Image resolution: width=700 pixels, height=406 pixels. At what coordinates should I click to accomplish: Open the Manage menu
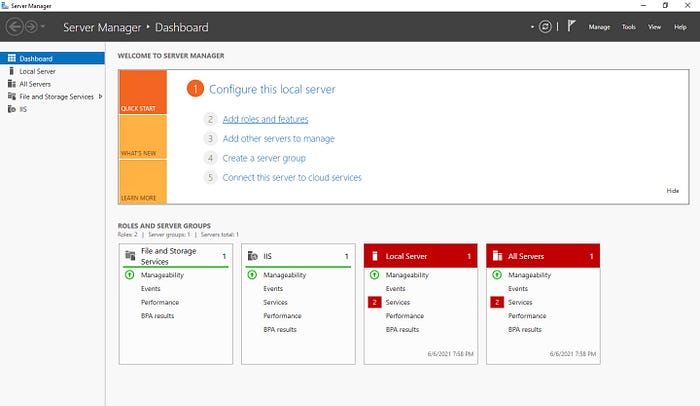tap(599, 27)
